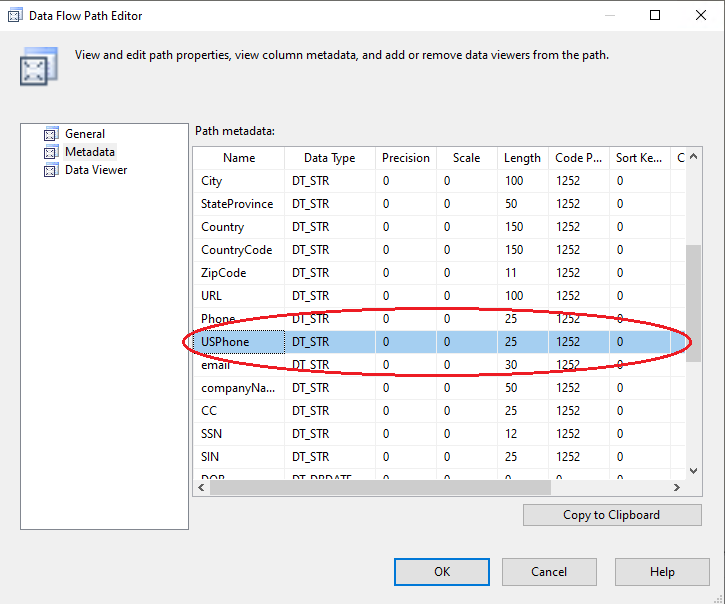Screen dimensions: 725x604
Task: Click the General page icon
Action: (50, 134)
